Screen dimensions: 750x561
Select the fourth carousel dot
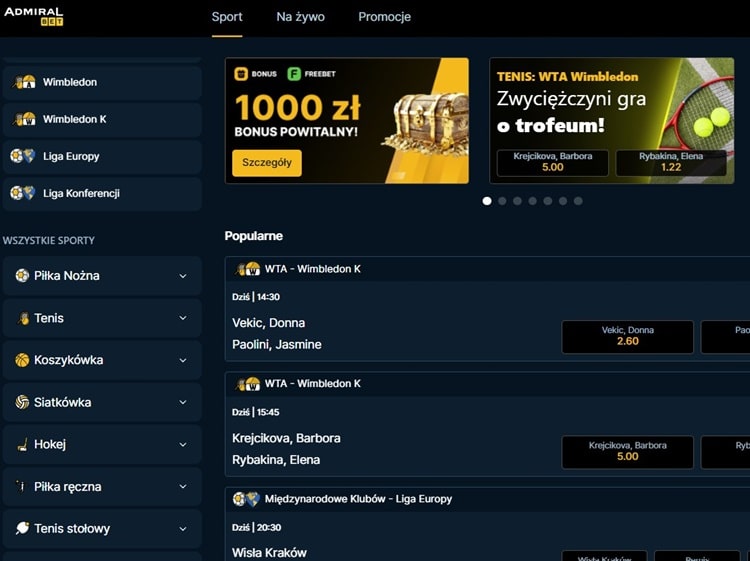coord(532,201)
